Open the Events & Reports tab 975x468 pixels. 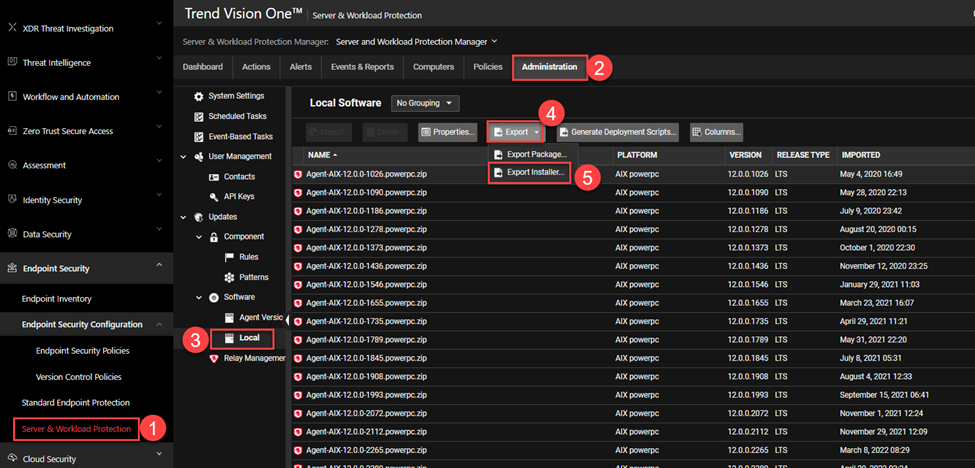coord(363,67)
